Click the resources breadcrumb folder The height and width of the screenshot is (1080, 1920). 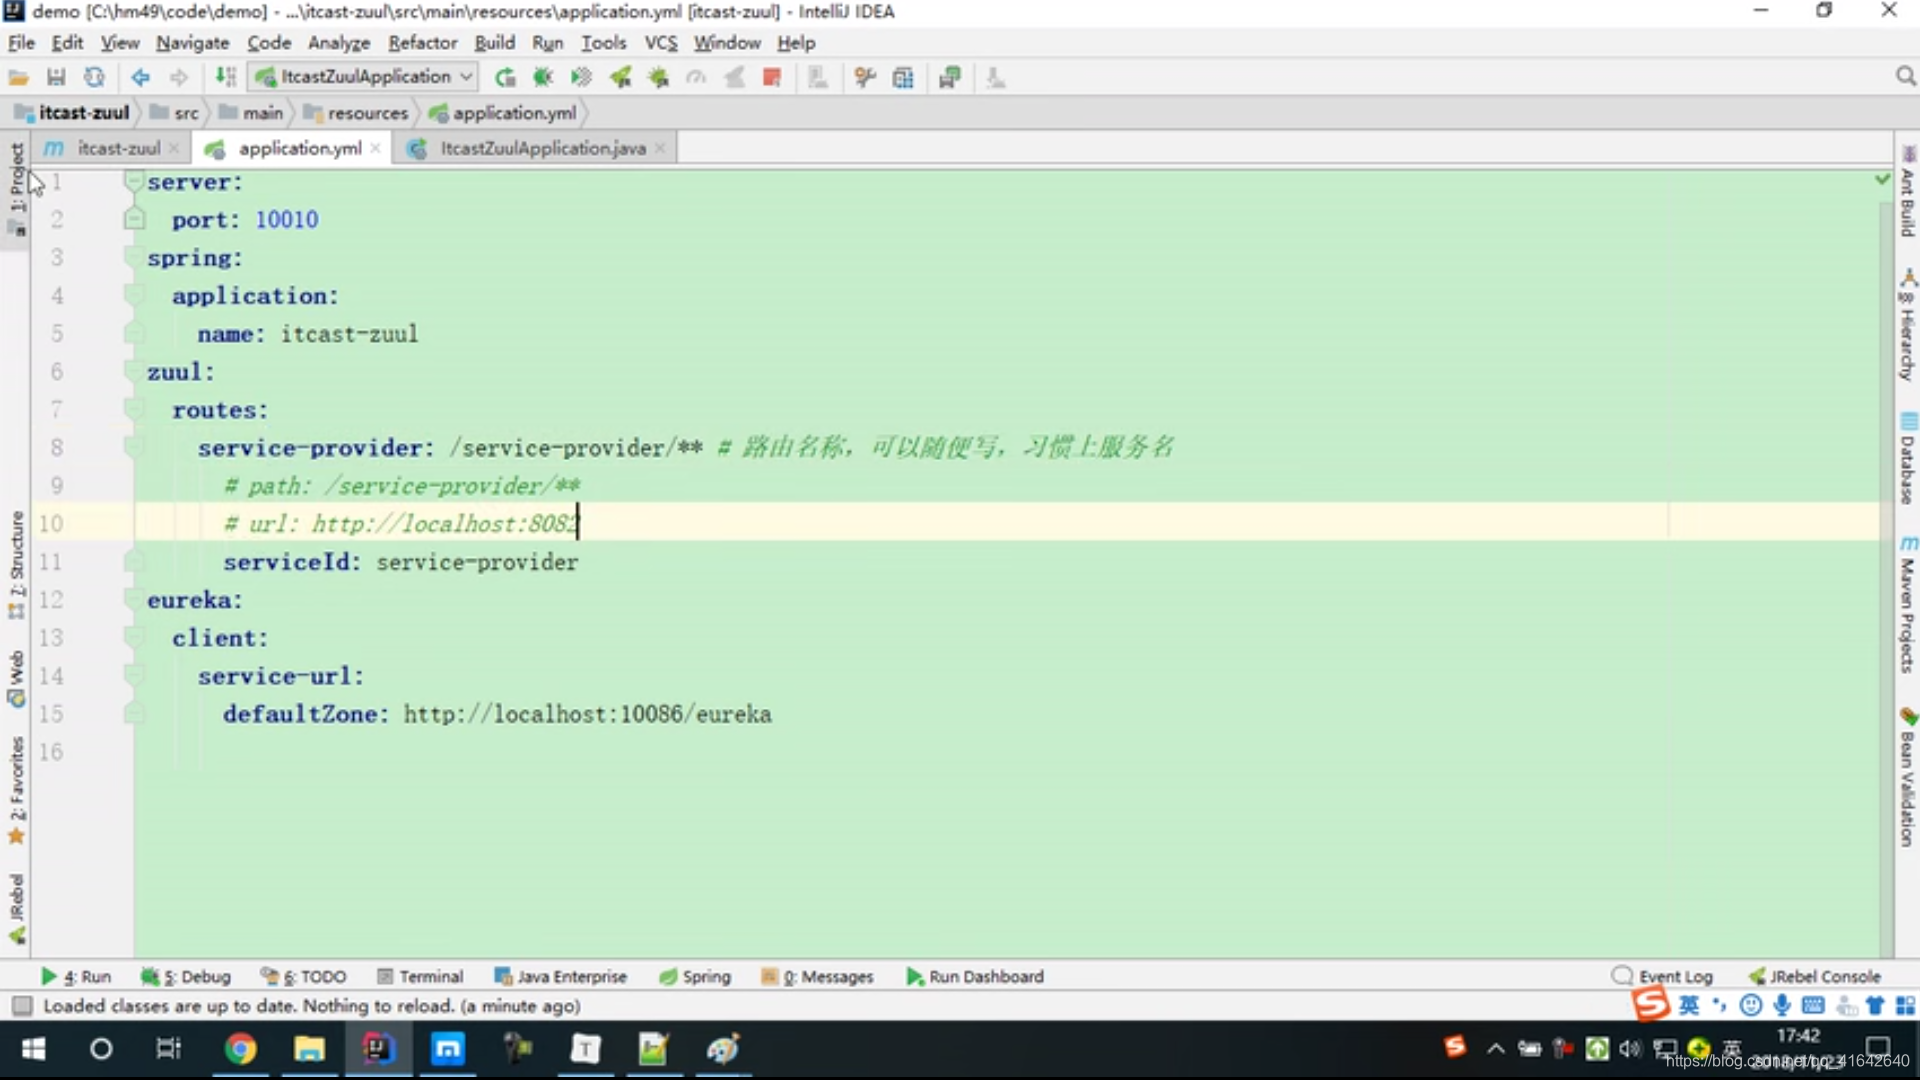coord(356,113)
